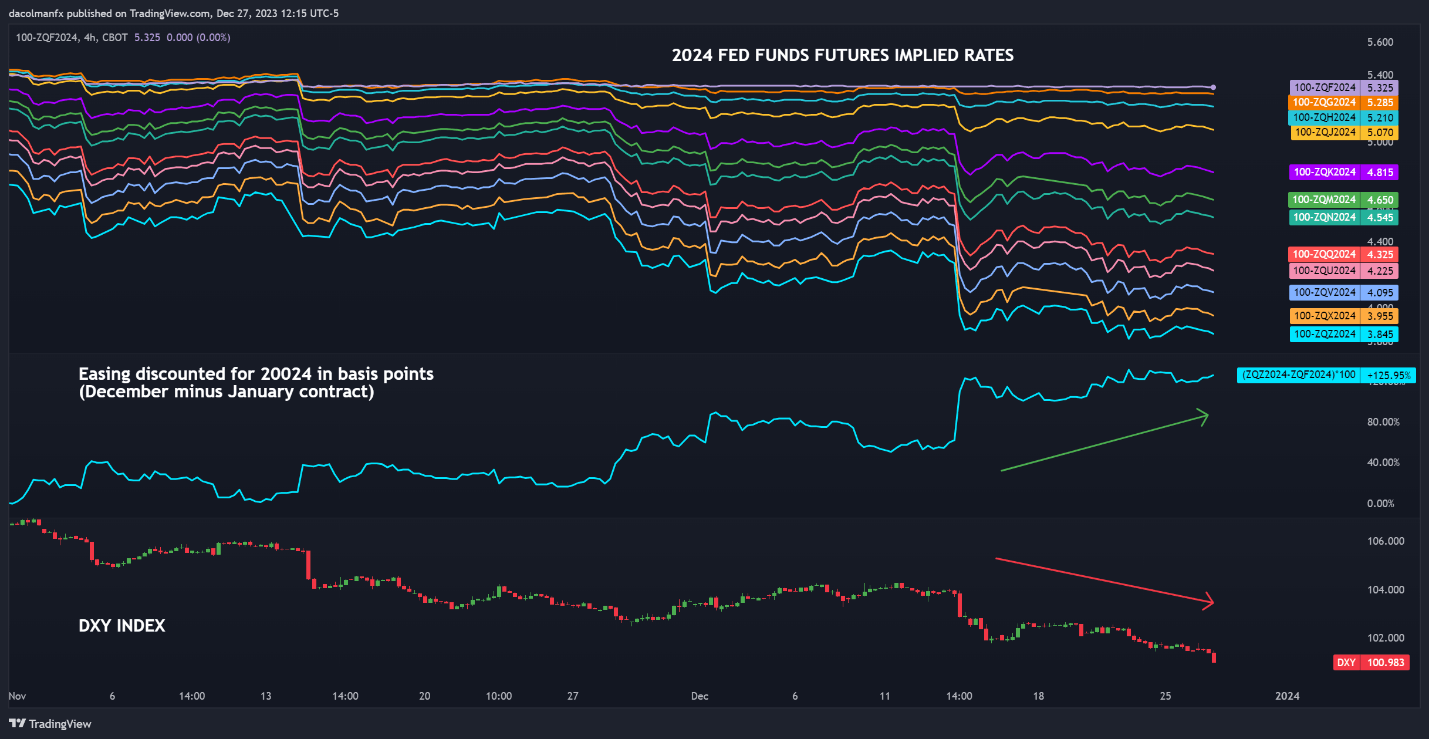The height and width of the screenshot is (739, 1429).
Task: Click the 2024 label on time axis
Action: (x=1288, y=695)
